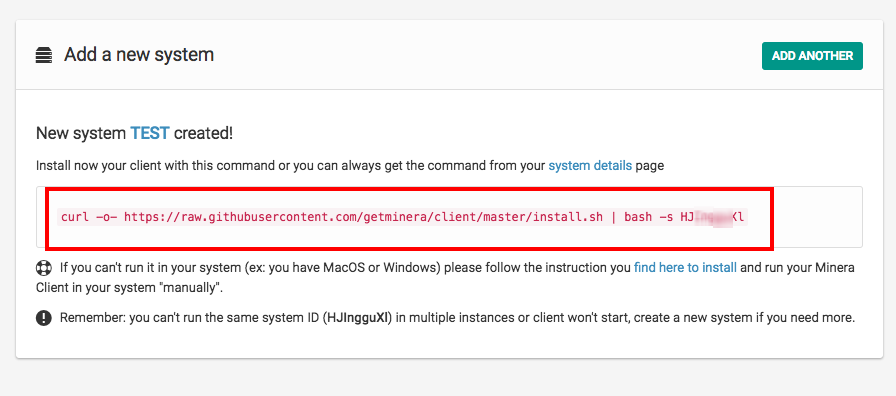Screen dimensions: 896x396
Task: Open the system details page link
Action: [x=590, y=166]
